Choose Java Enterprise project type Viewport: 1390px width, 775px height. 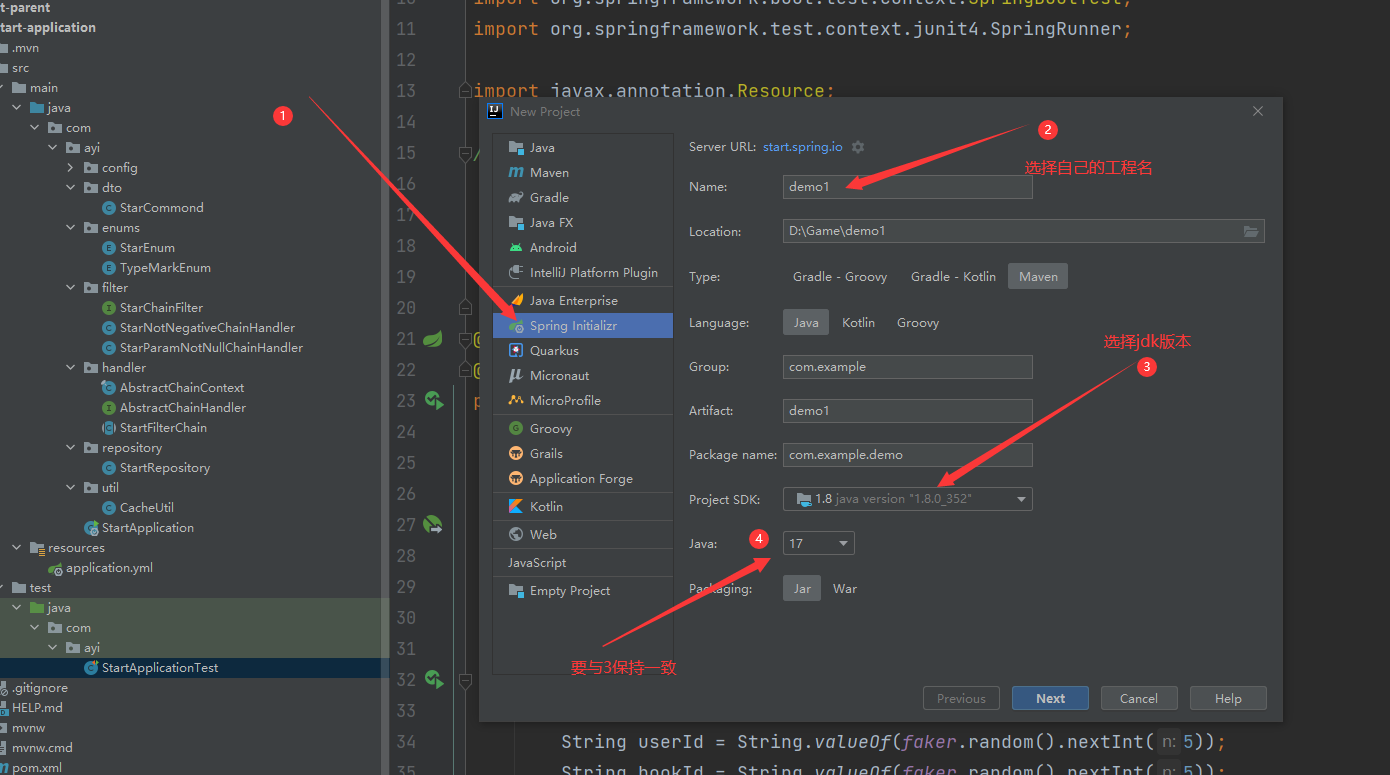coord(583,300)
